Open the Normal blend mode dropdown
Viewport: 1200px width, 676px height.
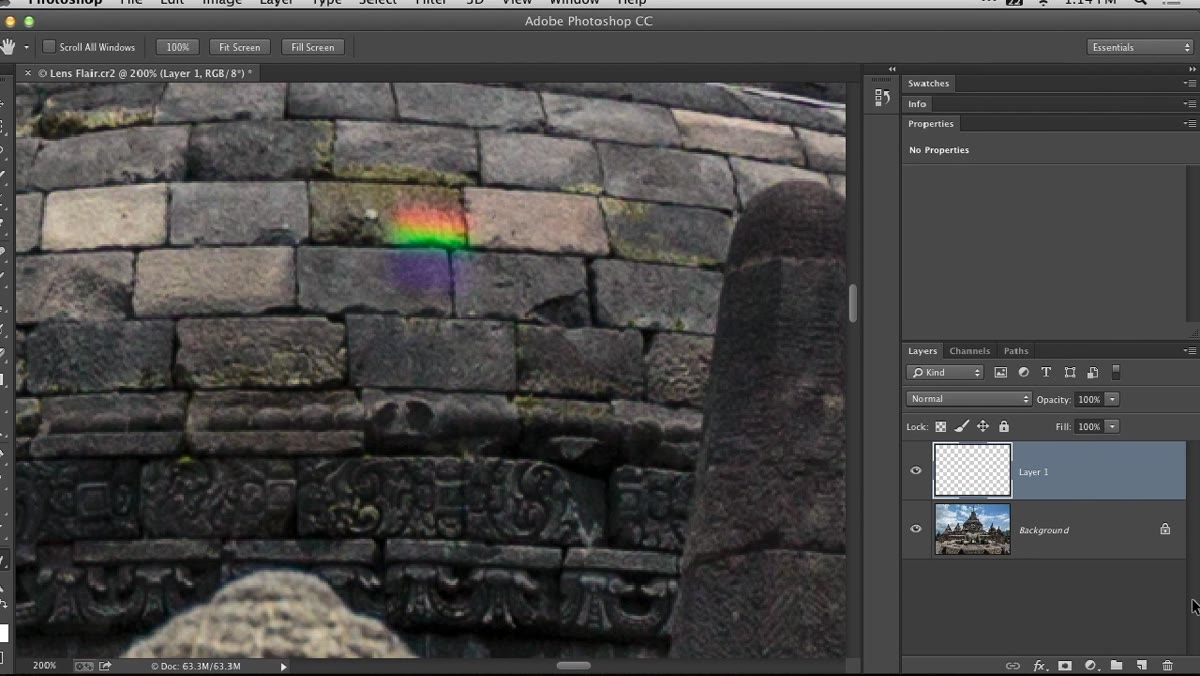(x=968, y=399)
